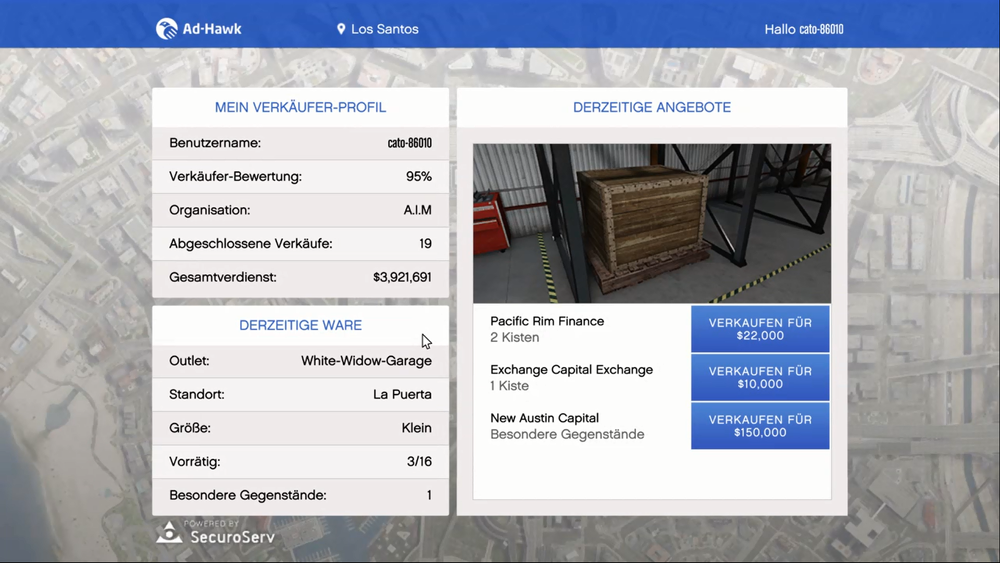Select the Derzeitige Angebote header
This screenshot has width=1000, height=563.
(652, 107)
